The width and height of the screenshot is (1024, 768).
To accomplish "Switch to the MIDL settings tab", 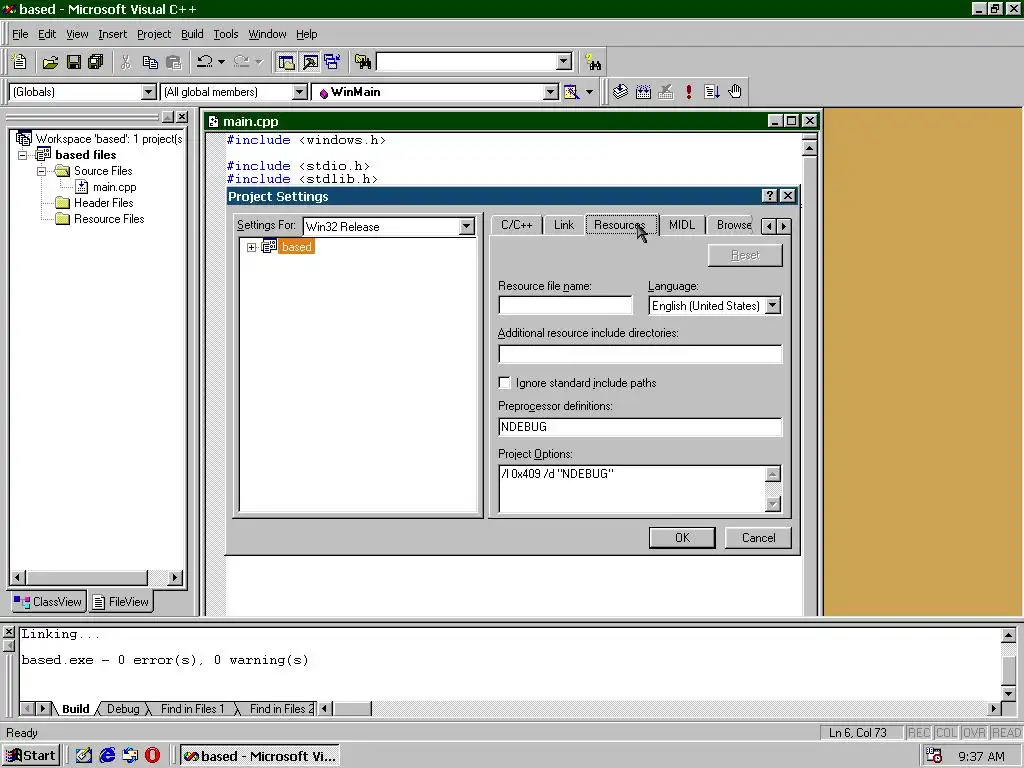I will [682, 225].
